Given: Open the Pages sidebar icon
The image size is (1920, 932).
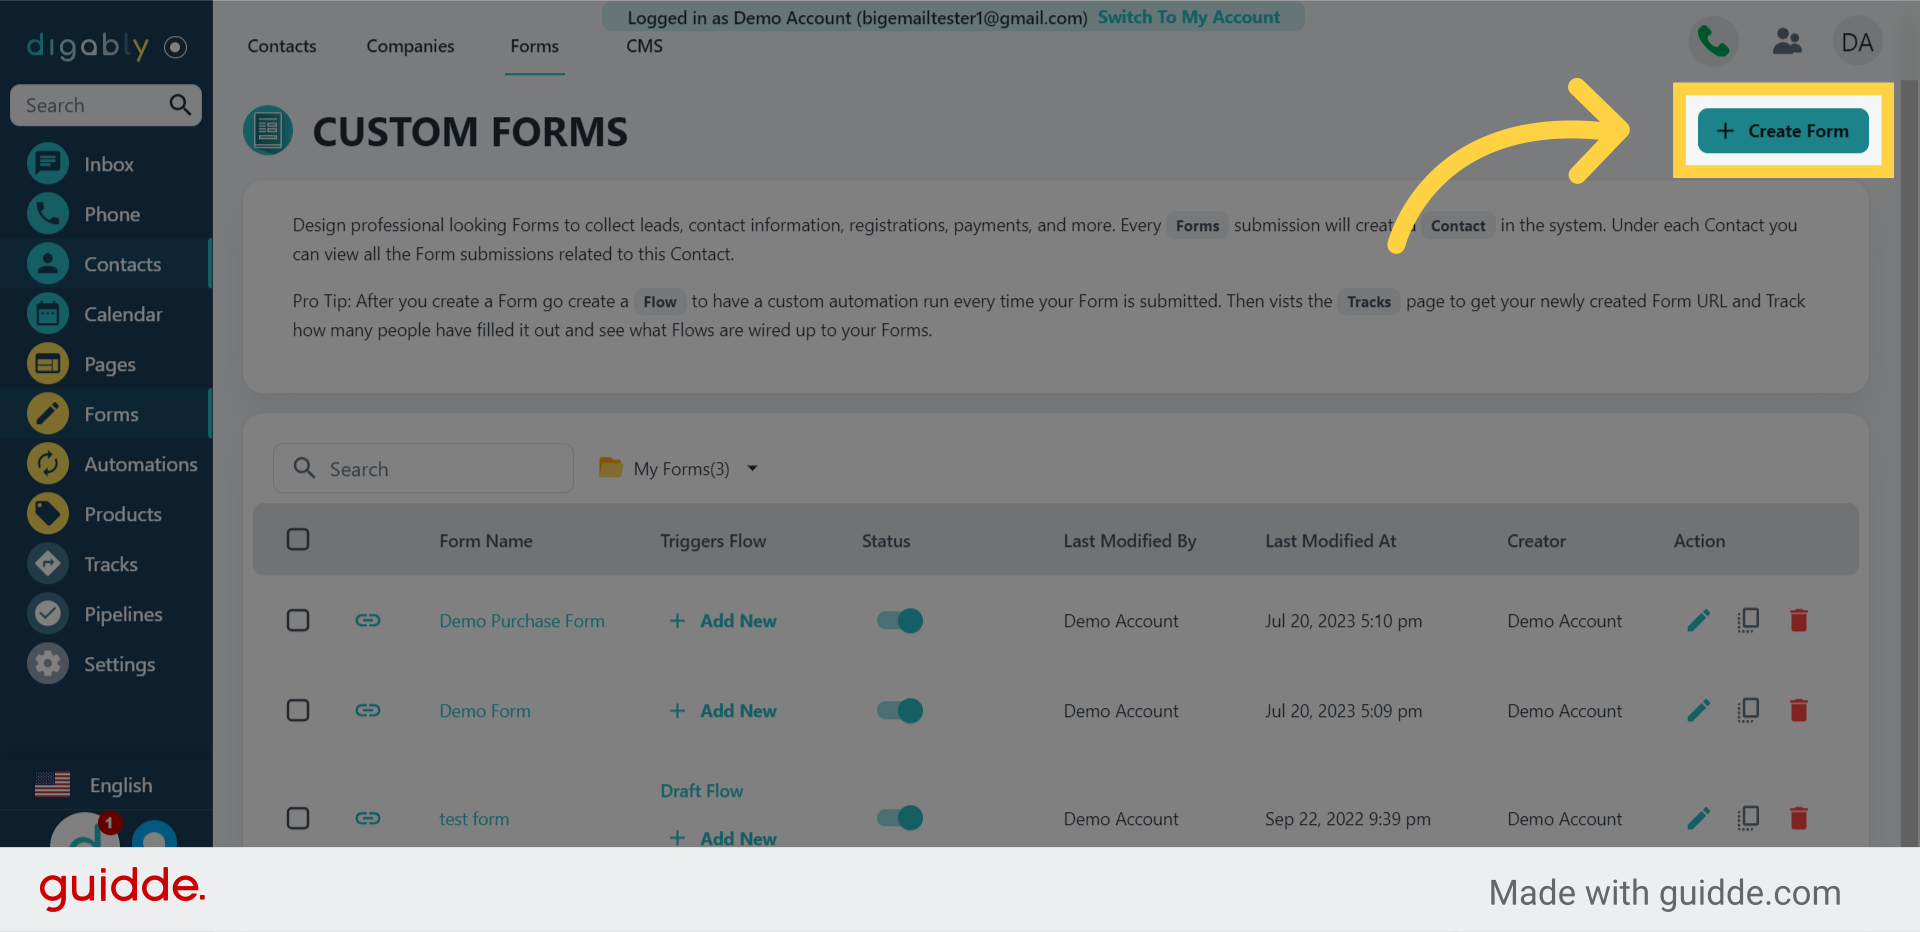Looking at the screenshot, I should (x=48, y=364).
